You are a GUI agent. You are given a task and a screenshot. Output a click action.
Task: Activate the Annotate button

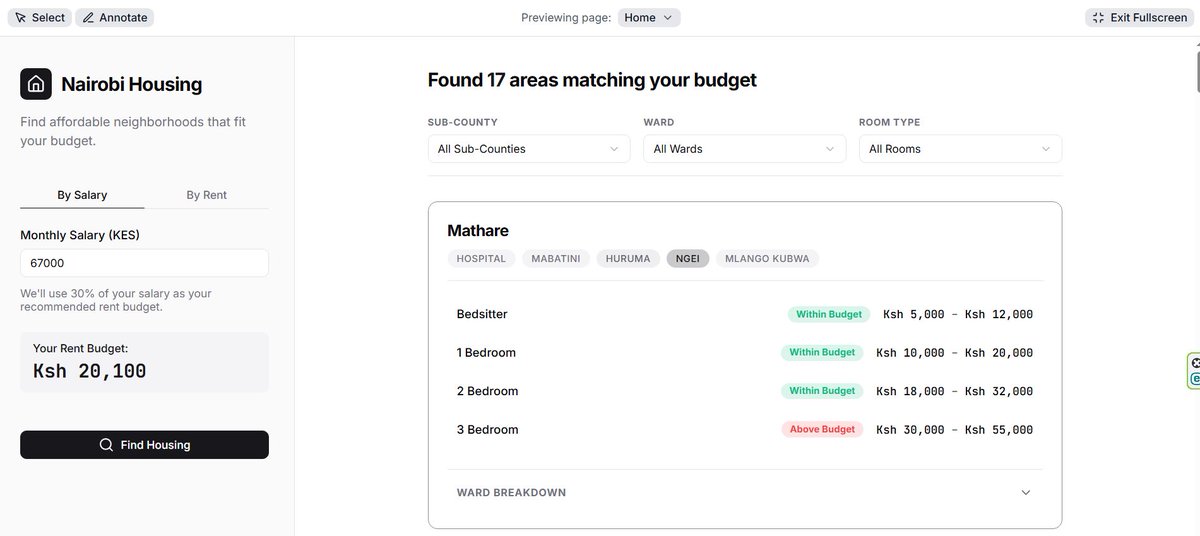[x=114, y=18]
